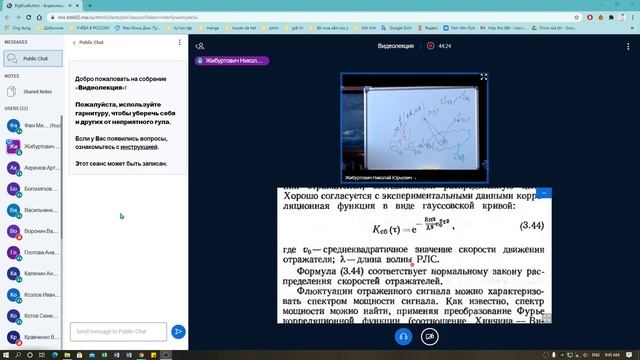The width and height of the screenshot is (640, 360).
Task: Open the Яндекс bookmark
Action: pos(428,28)
